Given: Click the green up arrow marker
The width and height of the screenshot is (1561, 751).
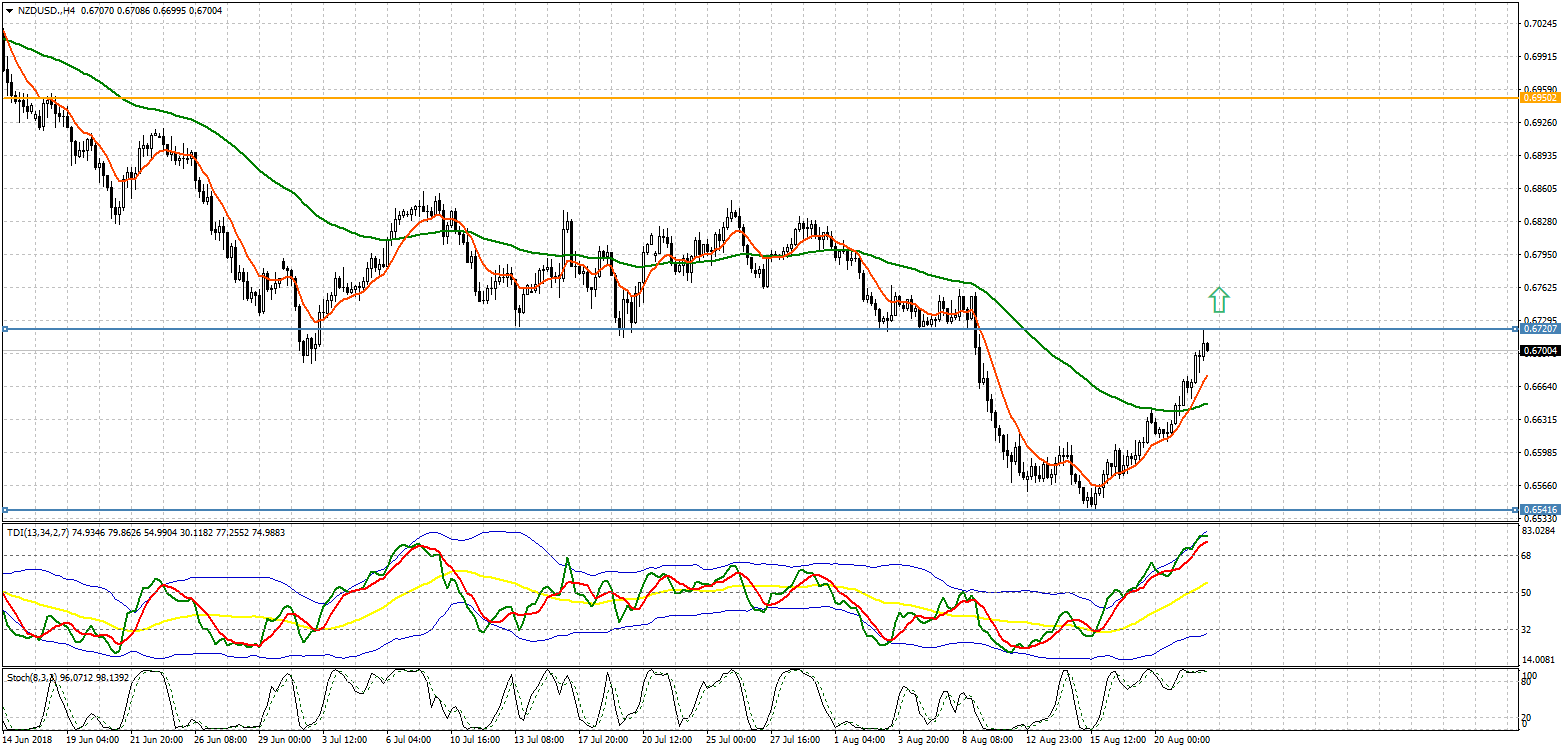Looking at the screenshot, I should [1218, 299].
